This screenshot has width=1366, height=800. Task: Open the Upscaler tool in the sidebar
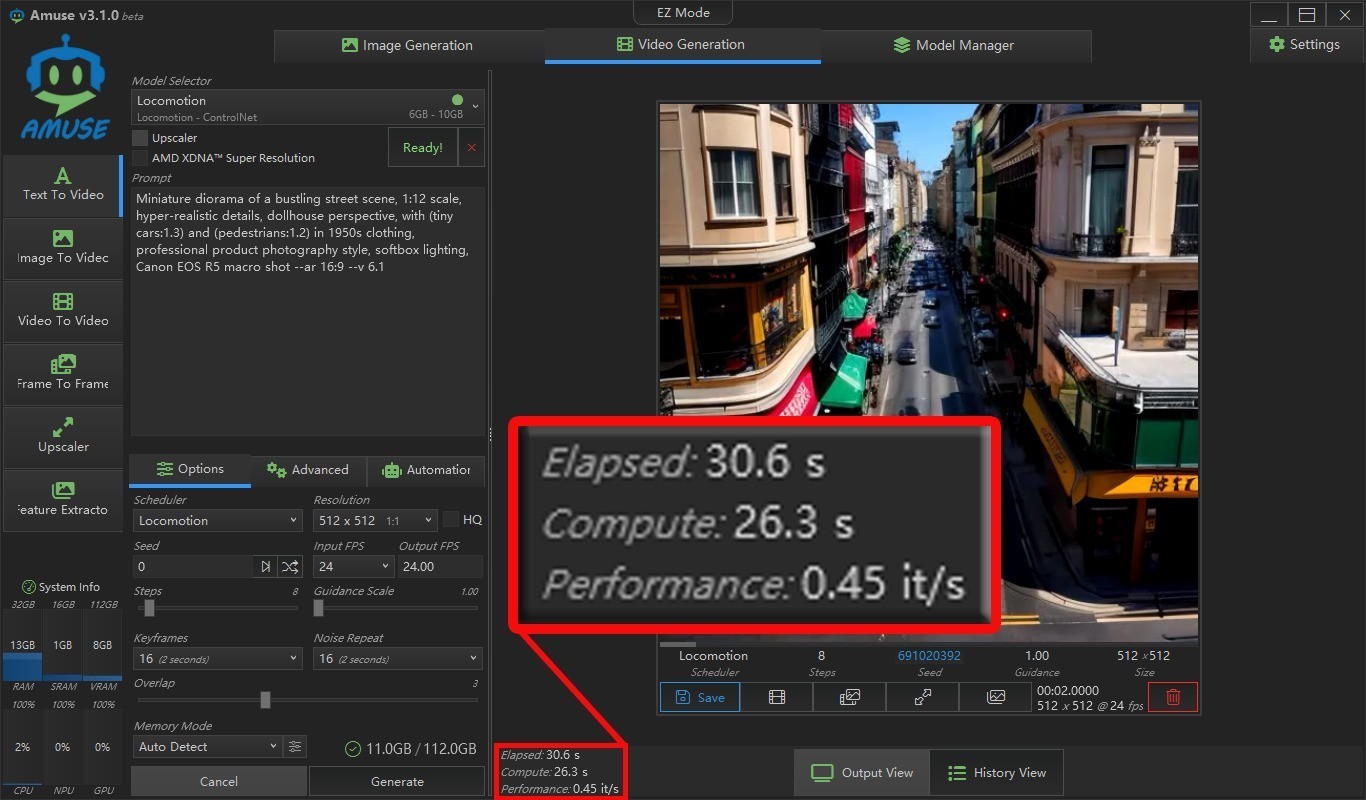pyautogui.click(x=63, y=435)
